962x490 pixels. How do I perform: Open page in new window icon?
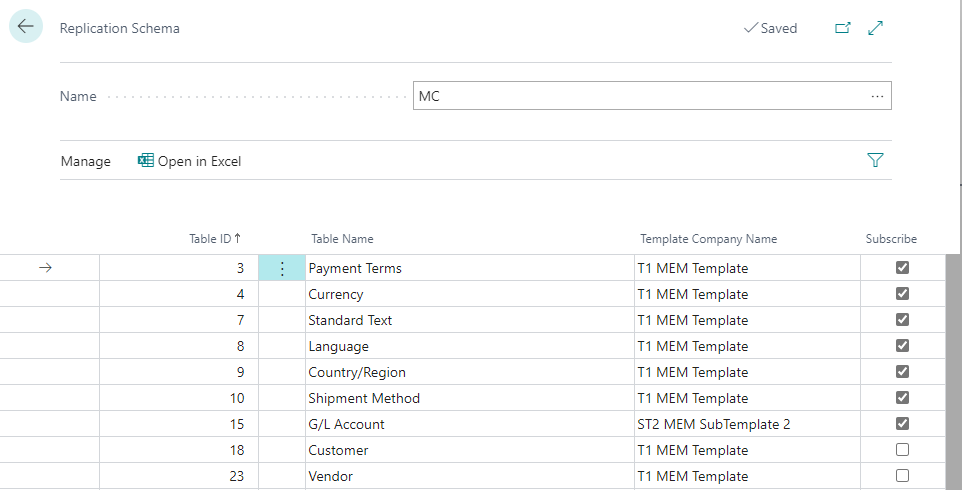[842, 28]
